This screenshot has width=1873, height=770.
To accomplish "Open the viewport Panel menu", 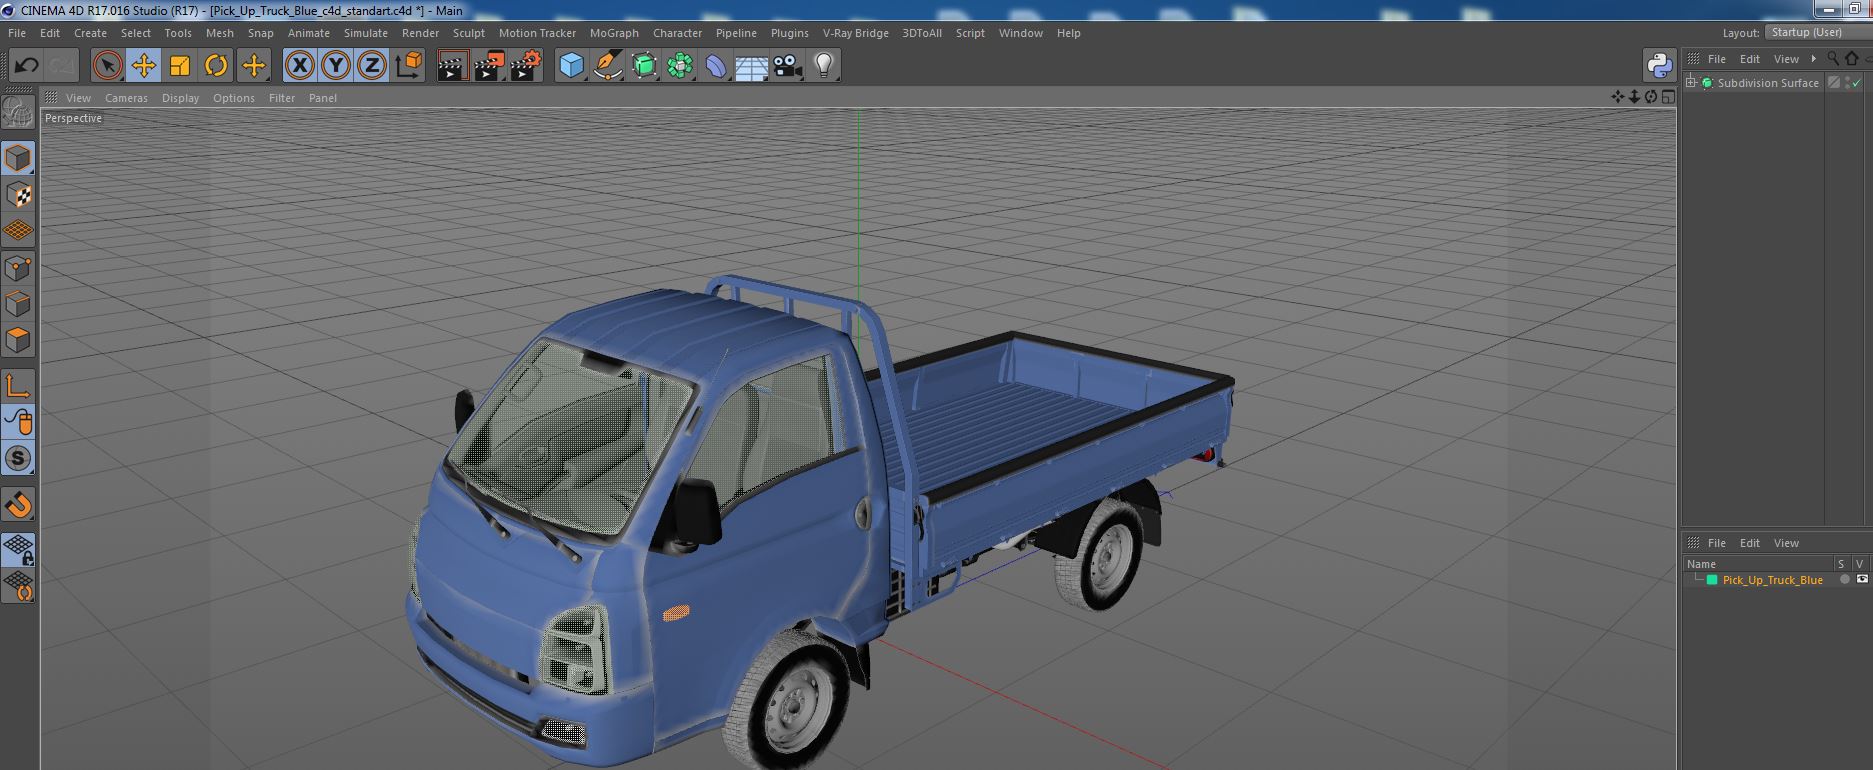I will click(x=322, y=98).
